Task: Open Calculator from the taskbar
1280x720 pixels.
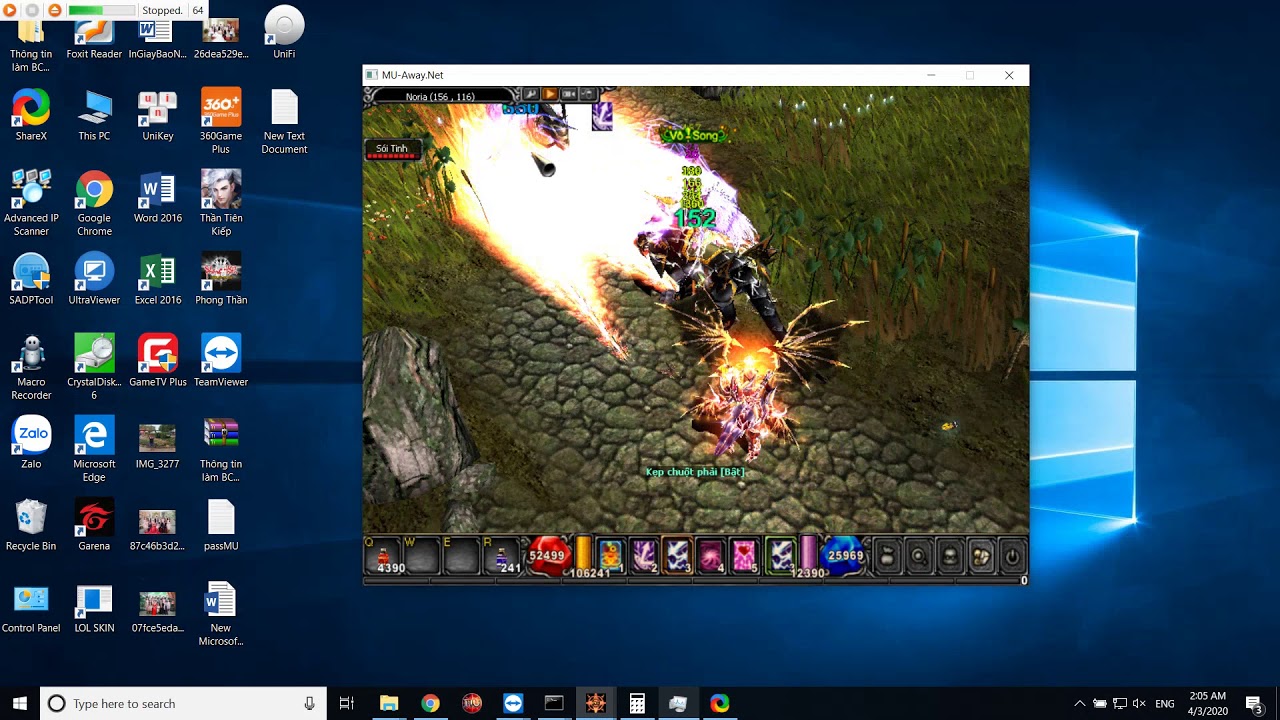Action: 637,703
